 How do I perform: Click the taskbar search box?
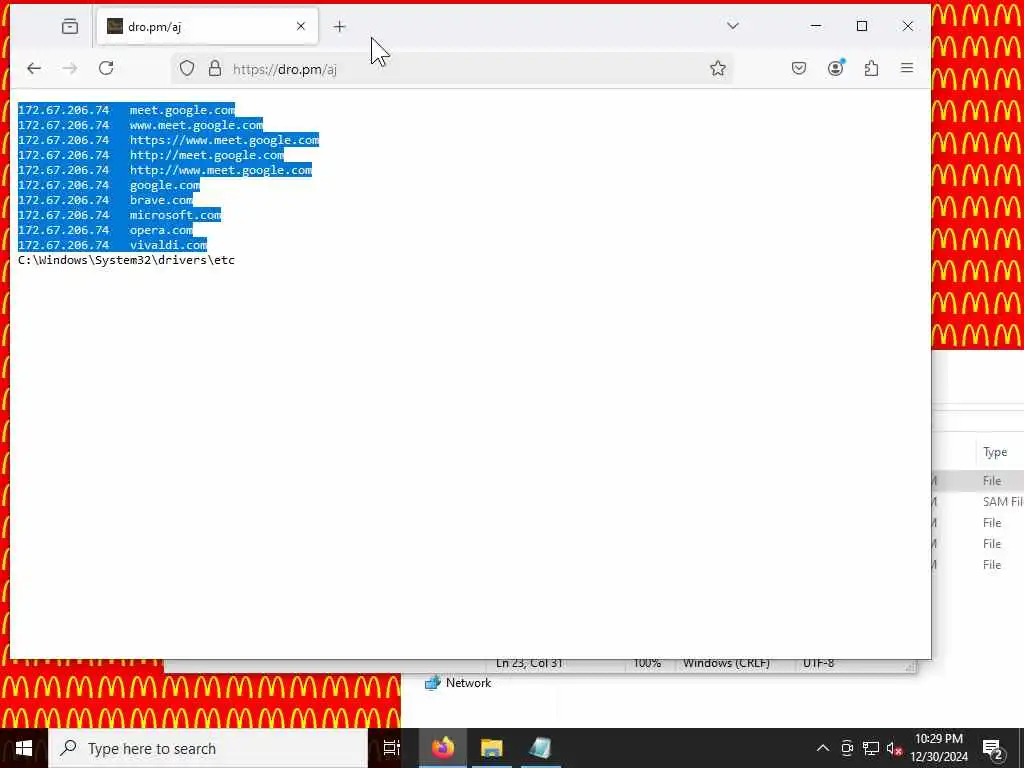click(208, 748)
